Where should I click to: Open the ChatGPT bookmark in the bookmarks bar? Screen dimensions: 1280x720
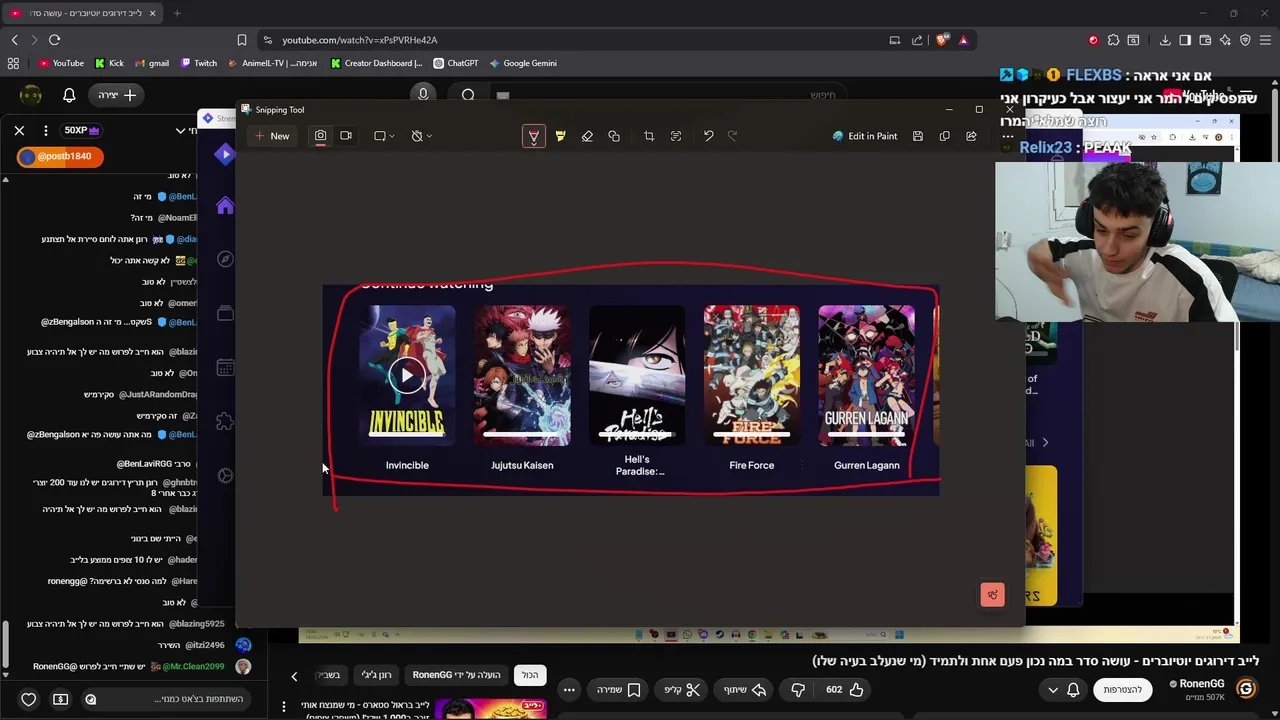456,63
